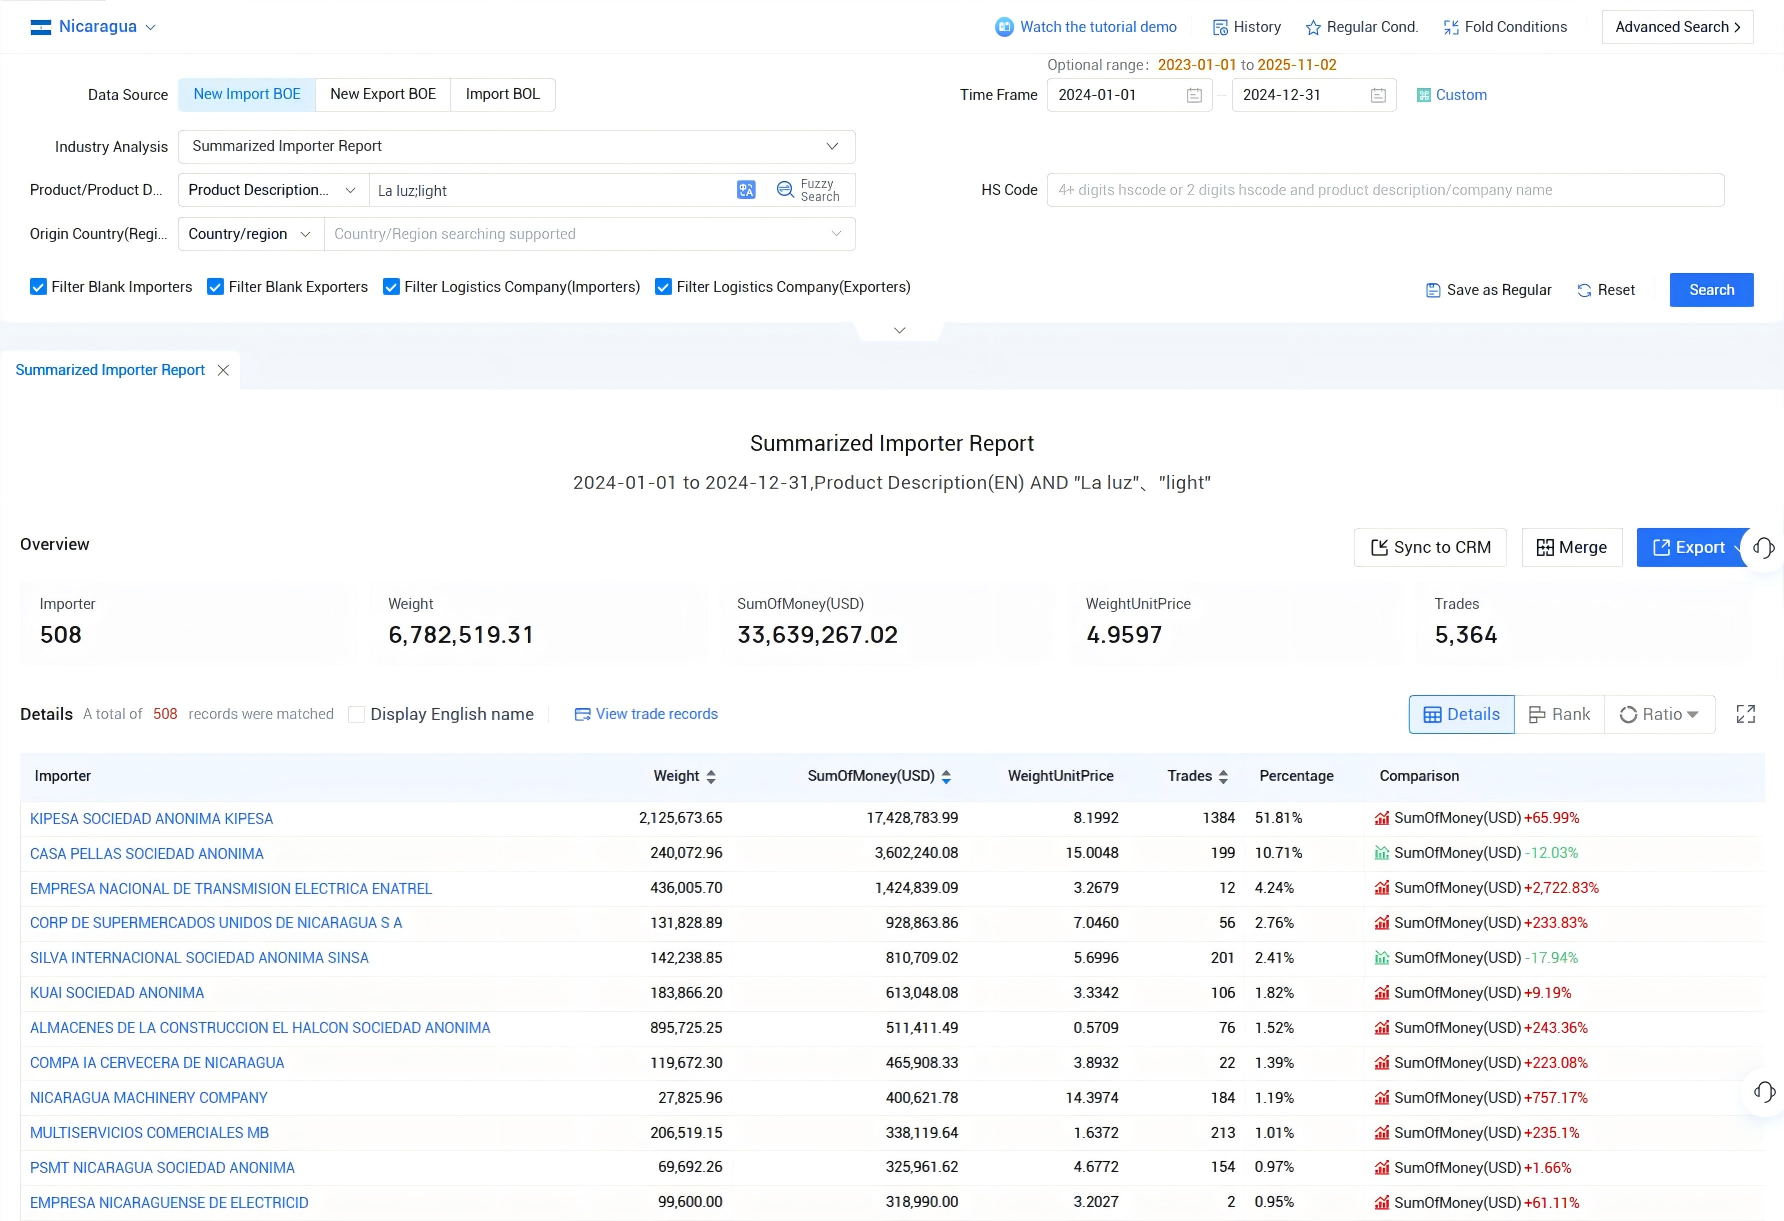Click the translate icon in product description field

tap(746, 190)
